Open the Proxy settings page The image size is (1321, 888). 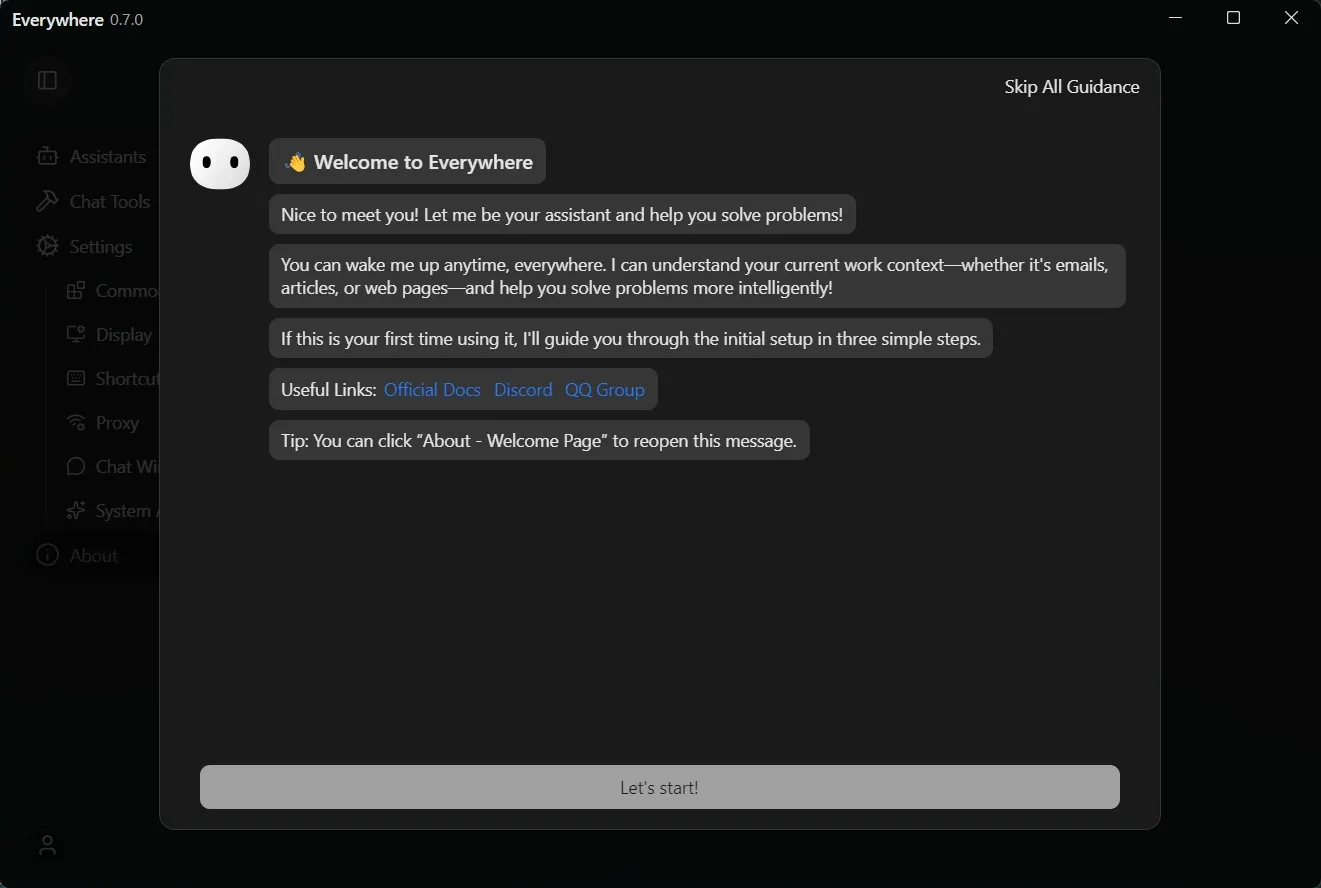click(103, 423)
